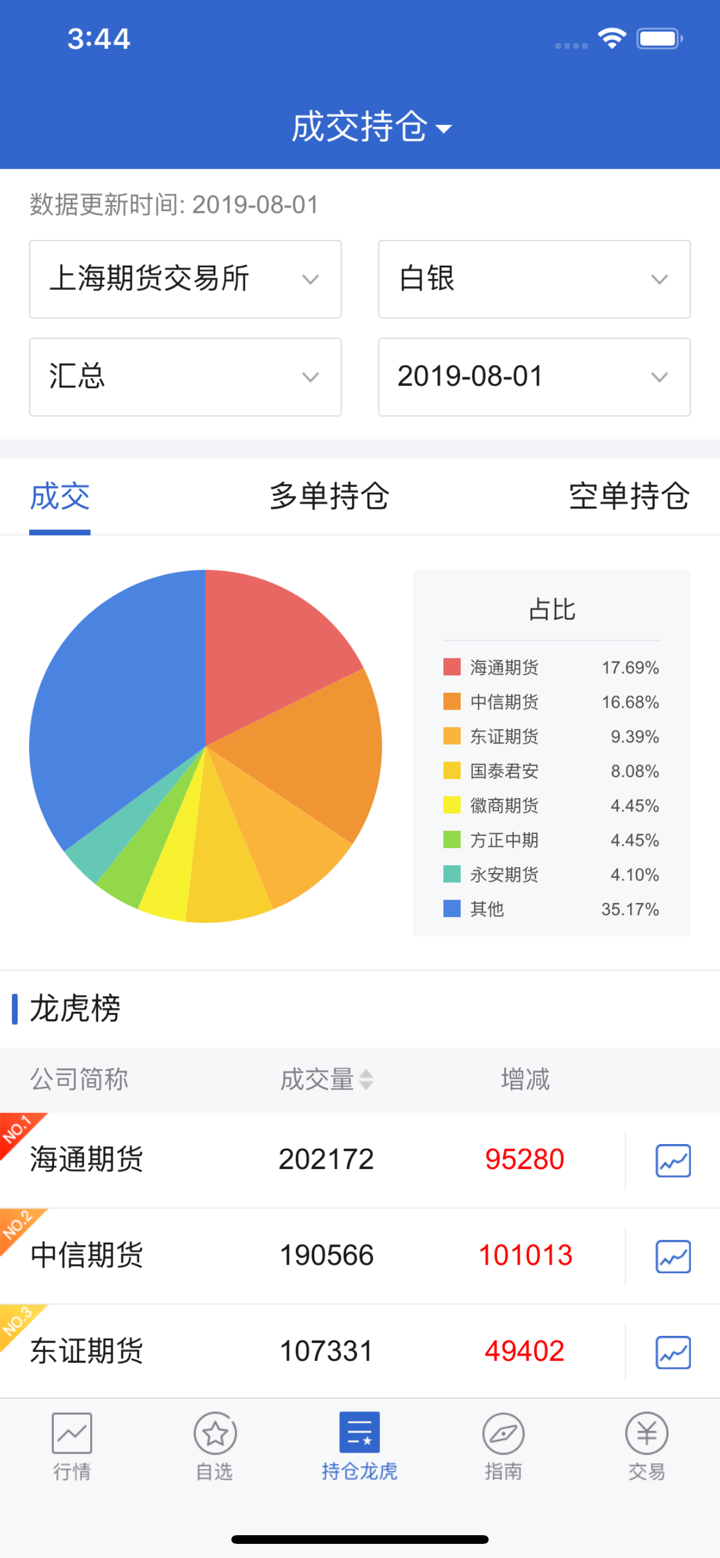
Task: Open trend chart icon for 中信期货
Action: pos(673,1256)
